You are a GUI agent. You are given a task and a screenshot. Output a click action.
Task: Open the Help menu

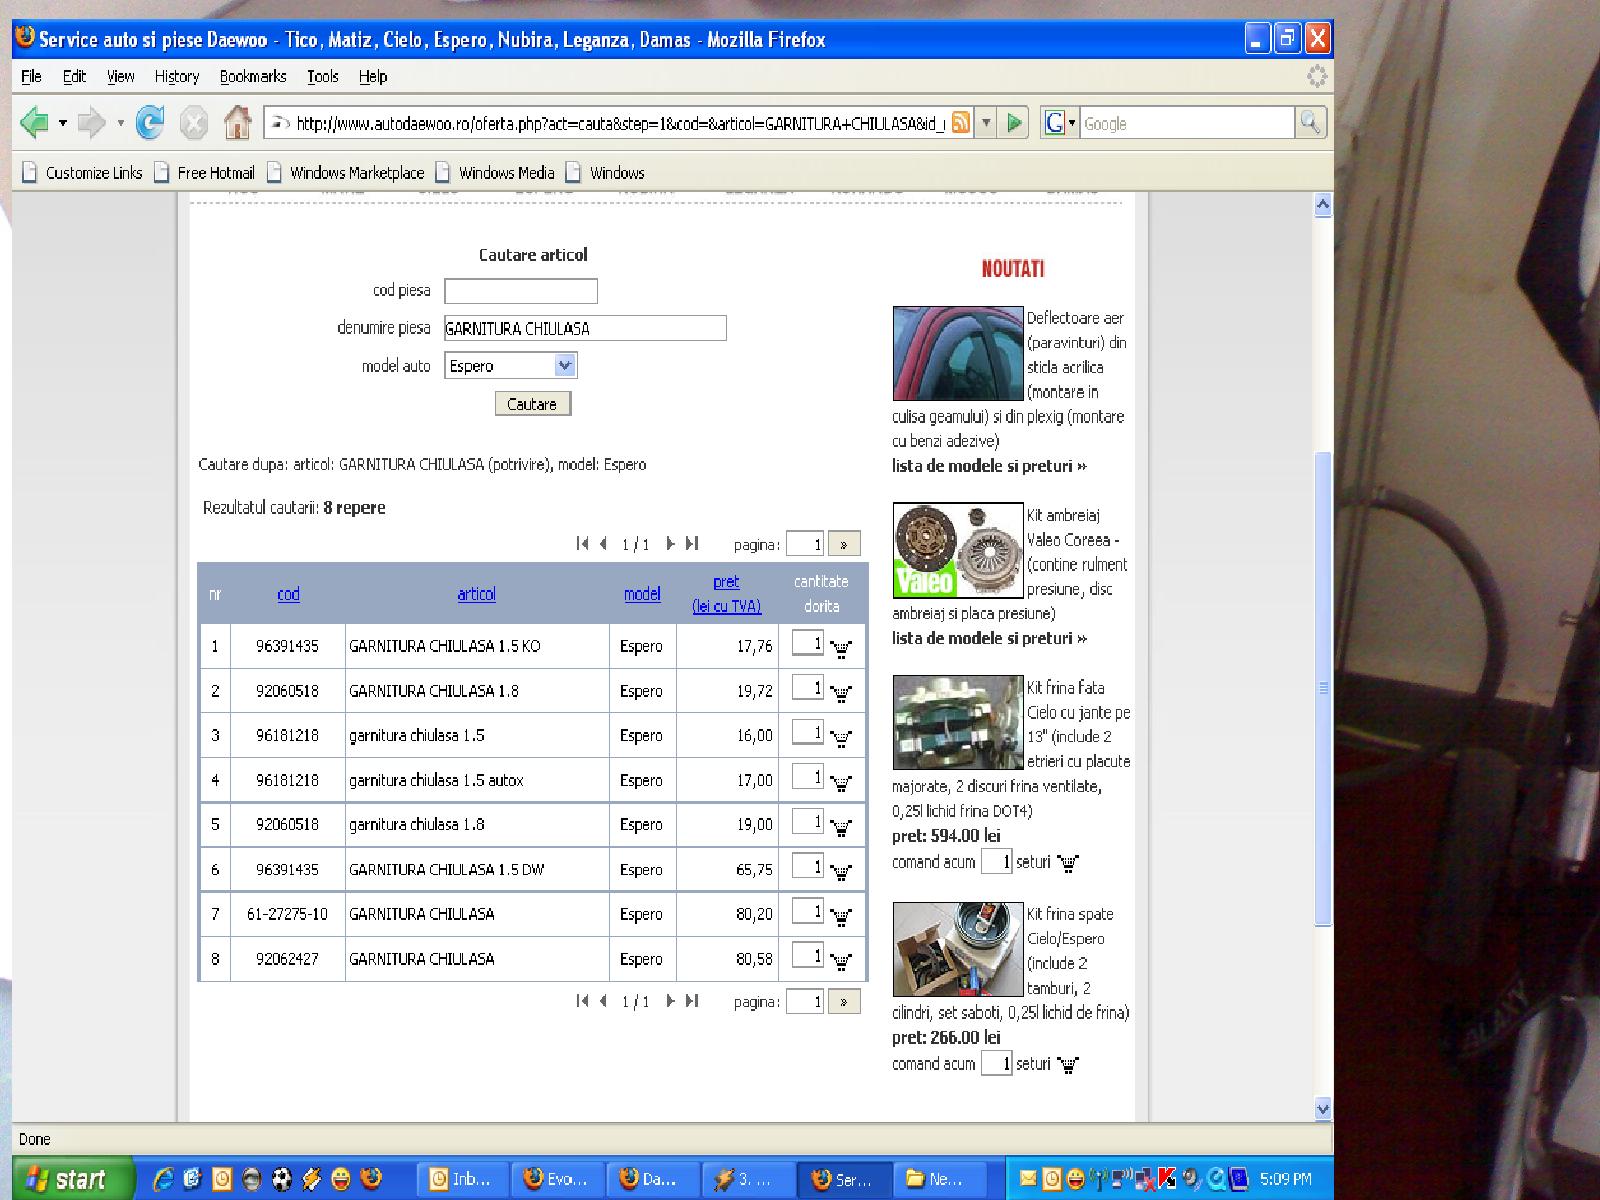[373, 76]
